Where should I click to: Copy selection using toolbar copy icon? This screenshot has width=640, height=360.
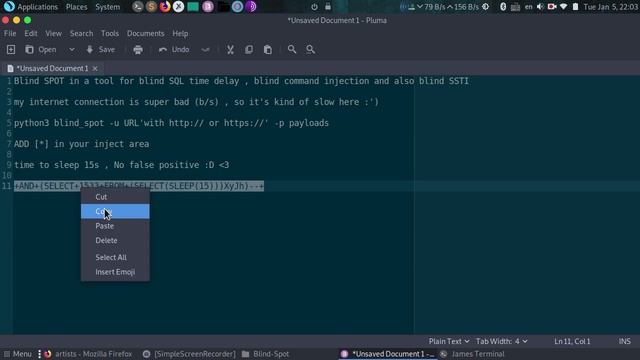tap(249, 49)
